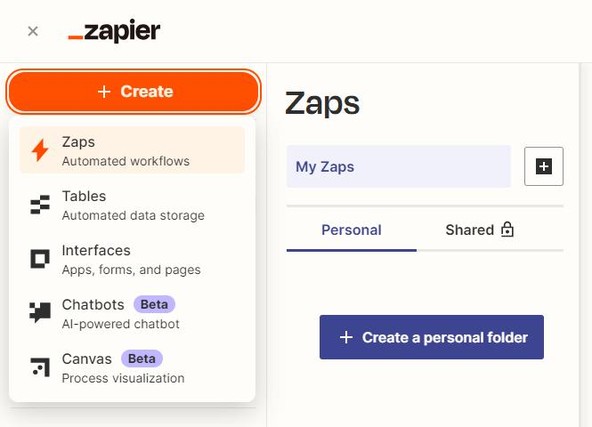The height and width of the screenshot is (427, 592).
Task: Click the lock icon beside Shared
Action: coord(507,229)
